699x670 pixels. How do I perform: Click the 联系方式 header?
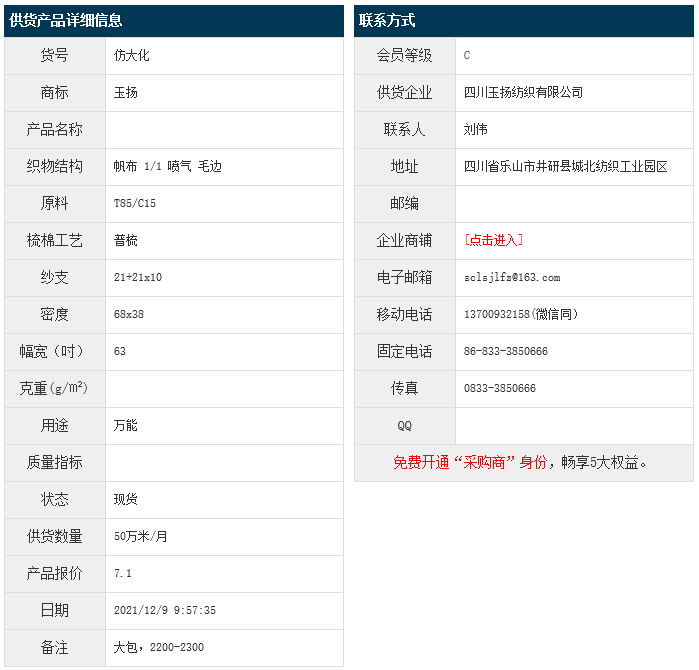(388, 20)
